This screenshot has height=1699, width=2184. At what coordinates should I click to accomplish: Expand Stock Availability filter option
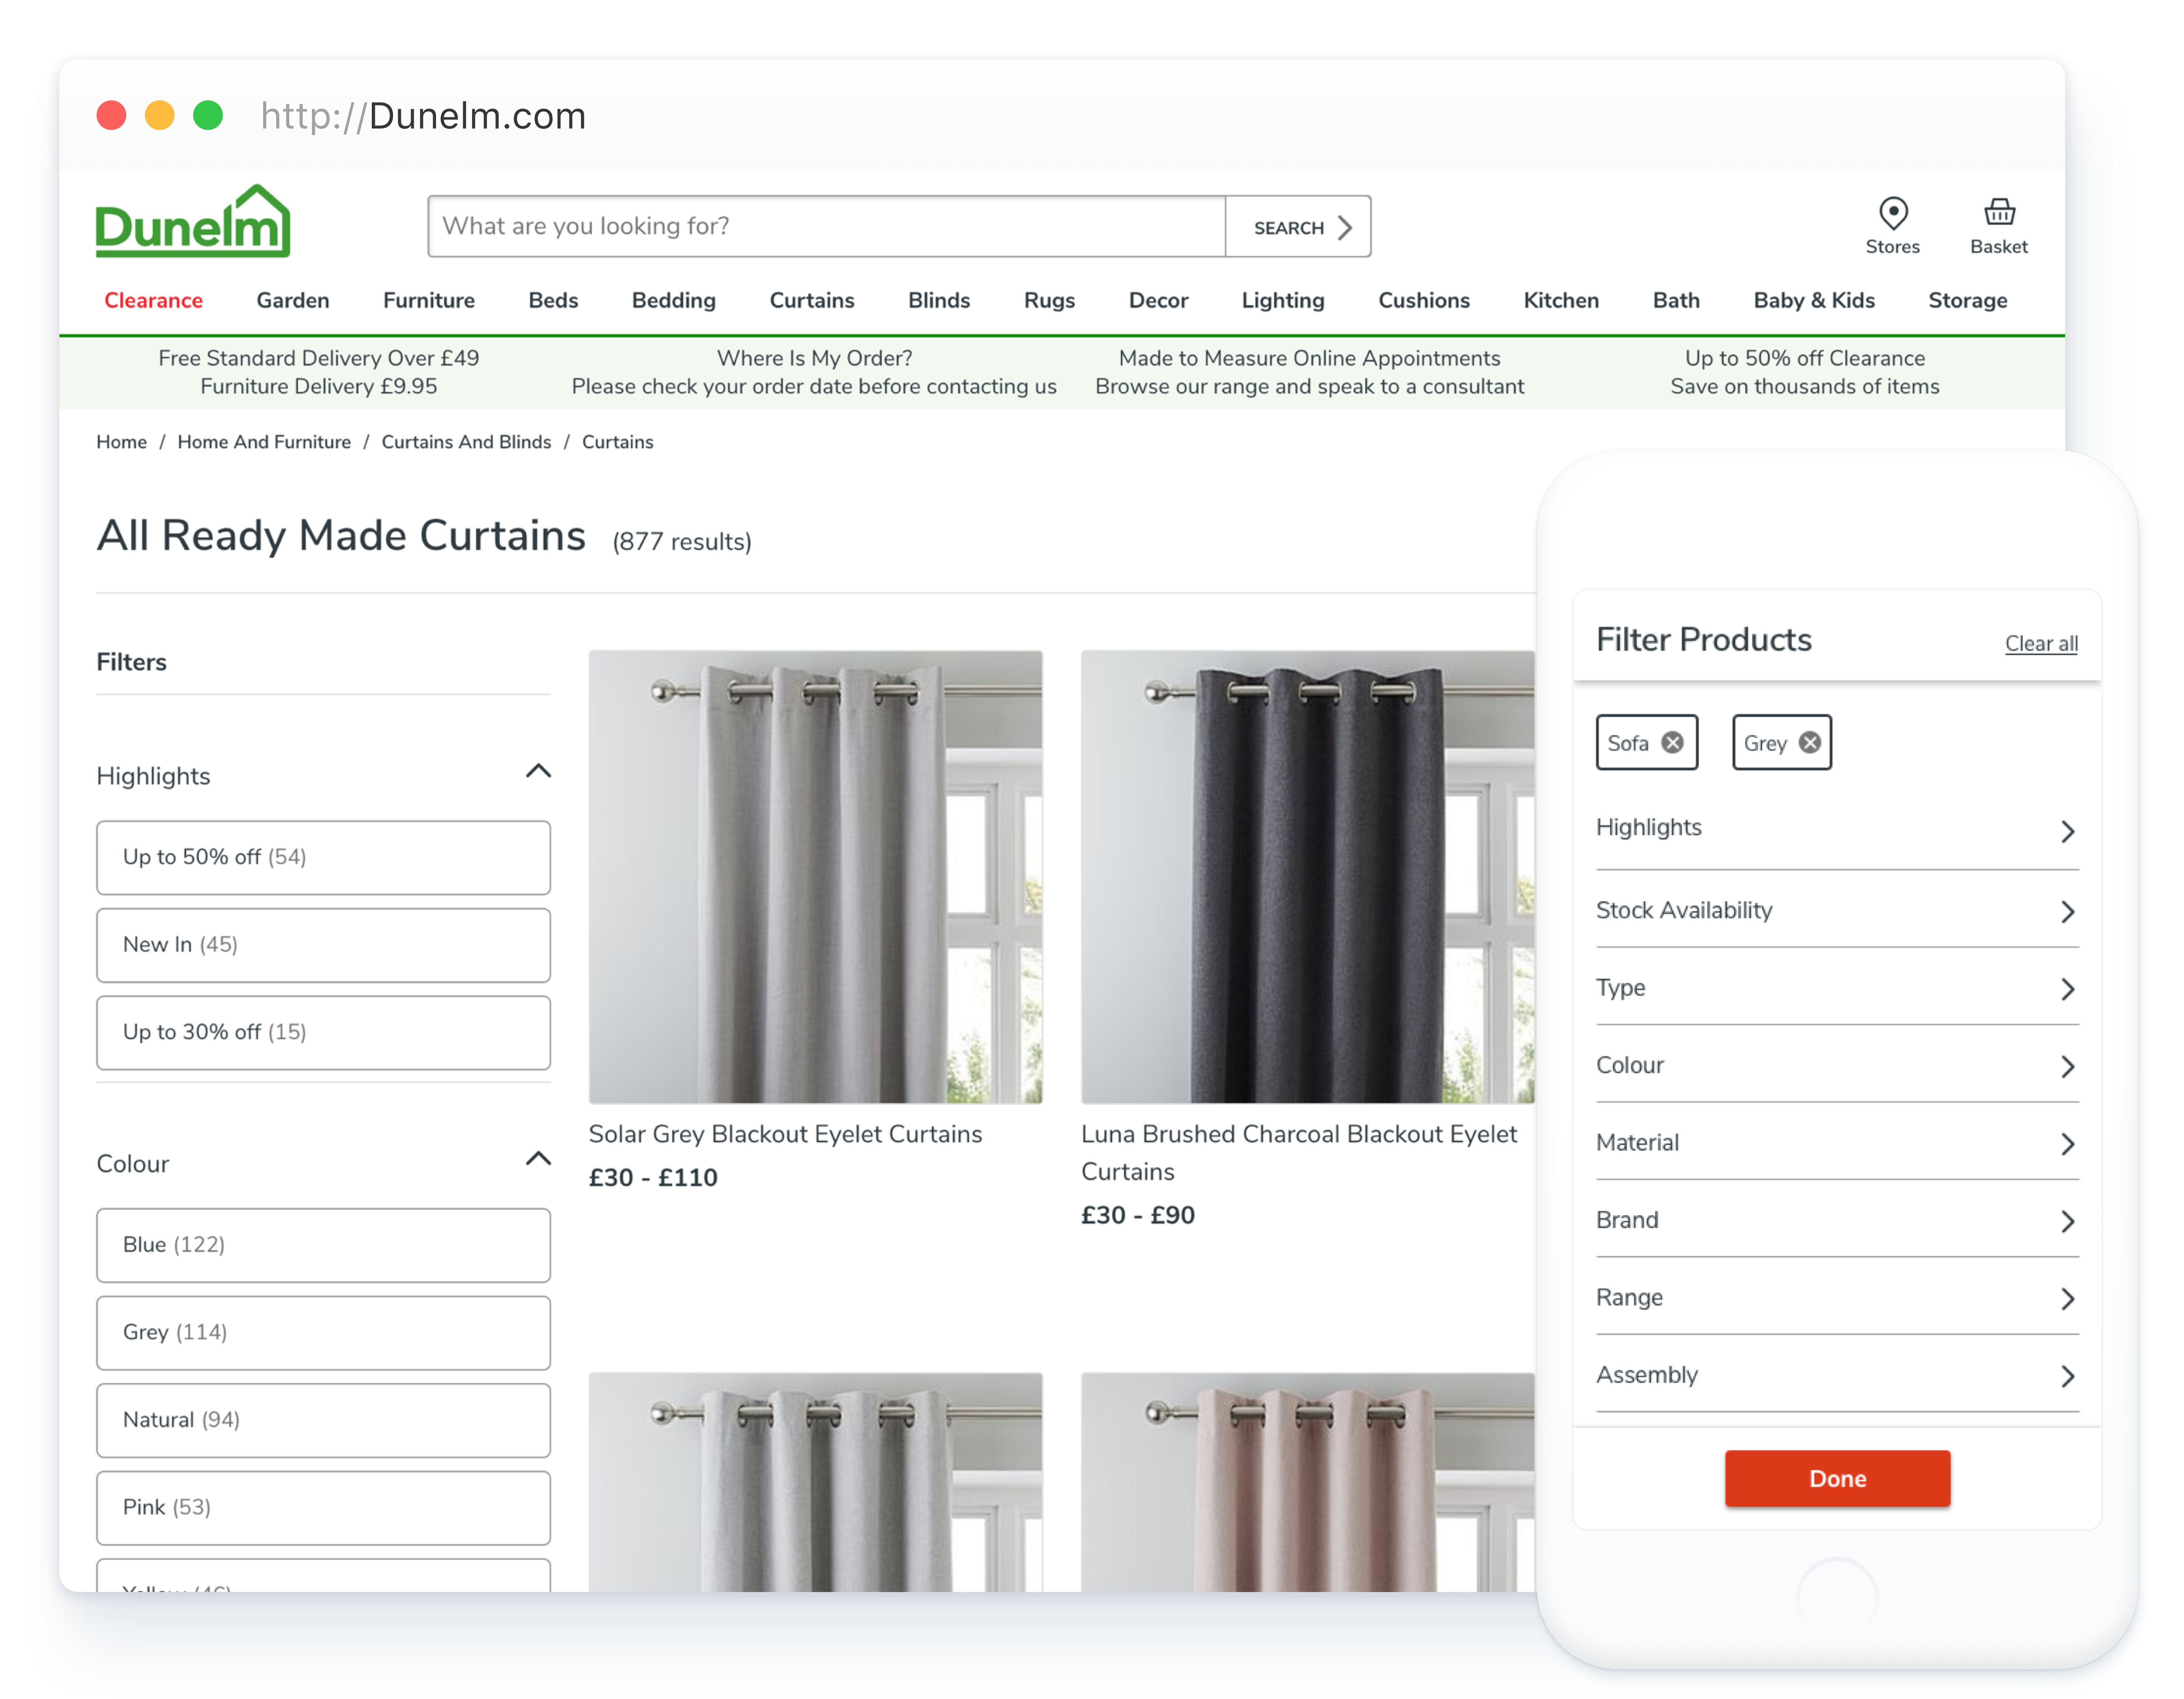[x=1837, y=911]
